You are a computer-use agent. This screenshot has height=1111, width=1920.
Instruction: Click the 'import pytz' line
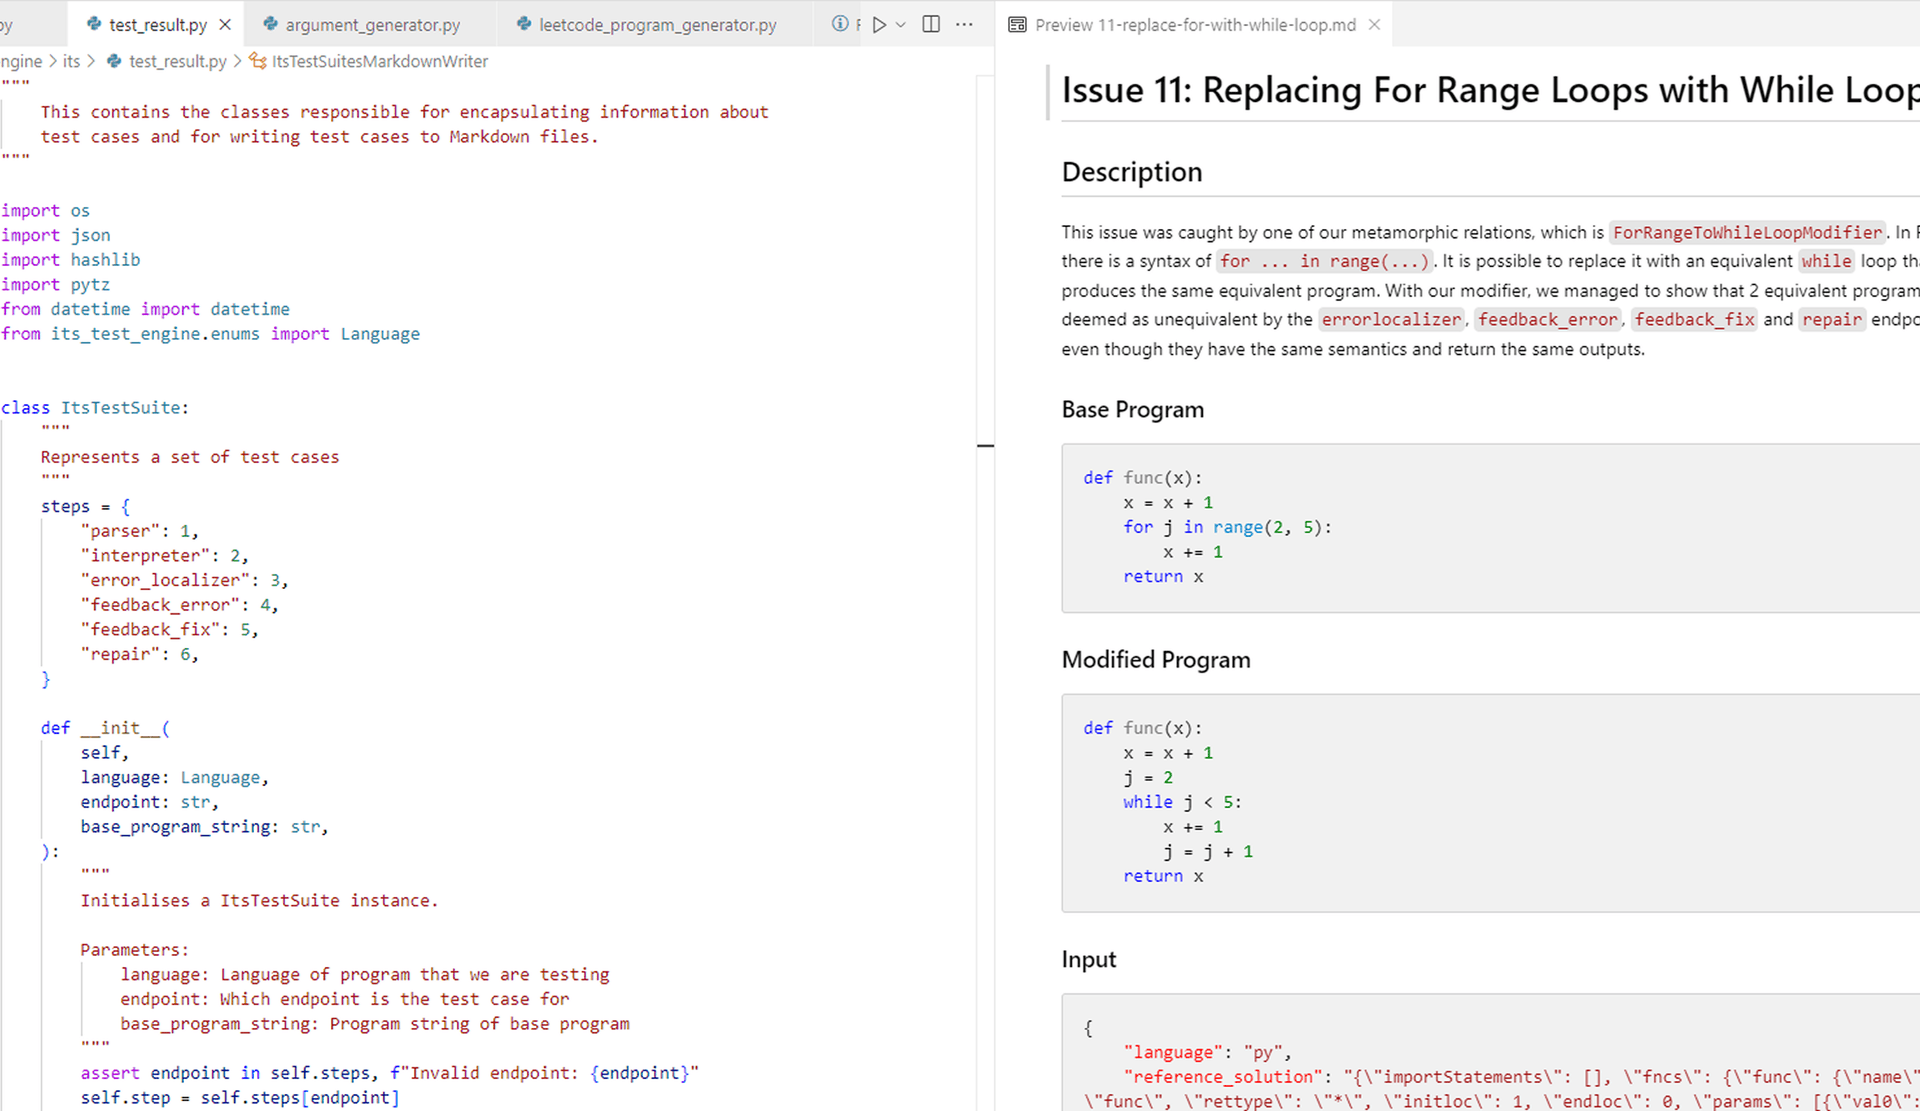[55, 284]
